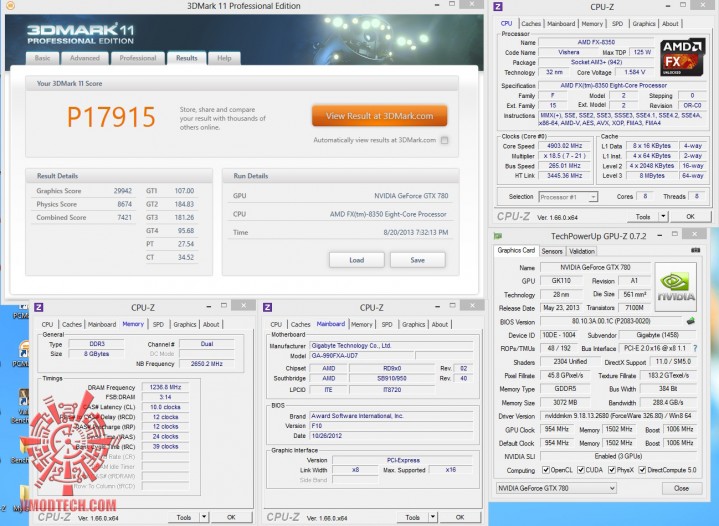Click GT2 result value 184.83
The width and height of the screenshot is (719, 526).
click(x=184, y=204)
